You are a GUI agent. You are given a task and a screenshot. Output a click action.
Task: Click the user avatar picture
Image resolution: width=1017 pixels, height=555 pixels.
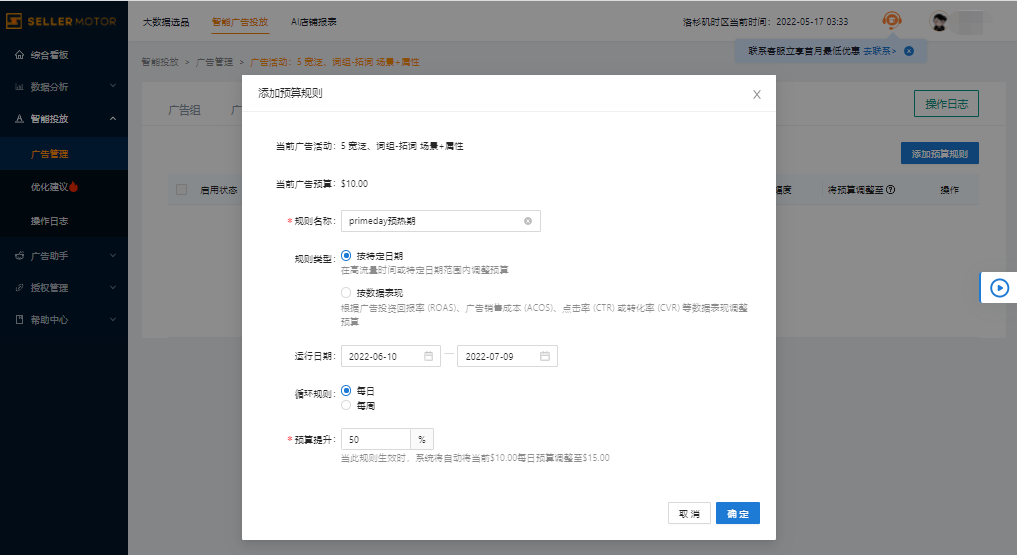pos(939,21)
